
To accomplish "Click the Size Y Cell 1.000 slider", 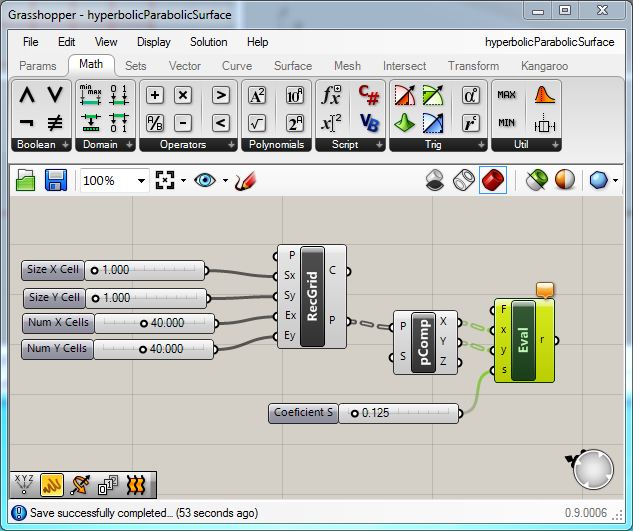I will 147,298.
